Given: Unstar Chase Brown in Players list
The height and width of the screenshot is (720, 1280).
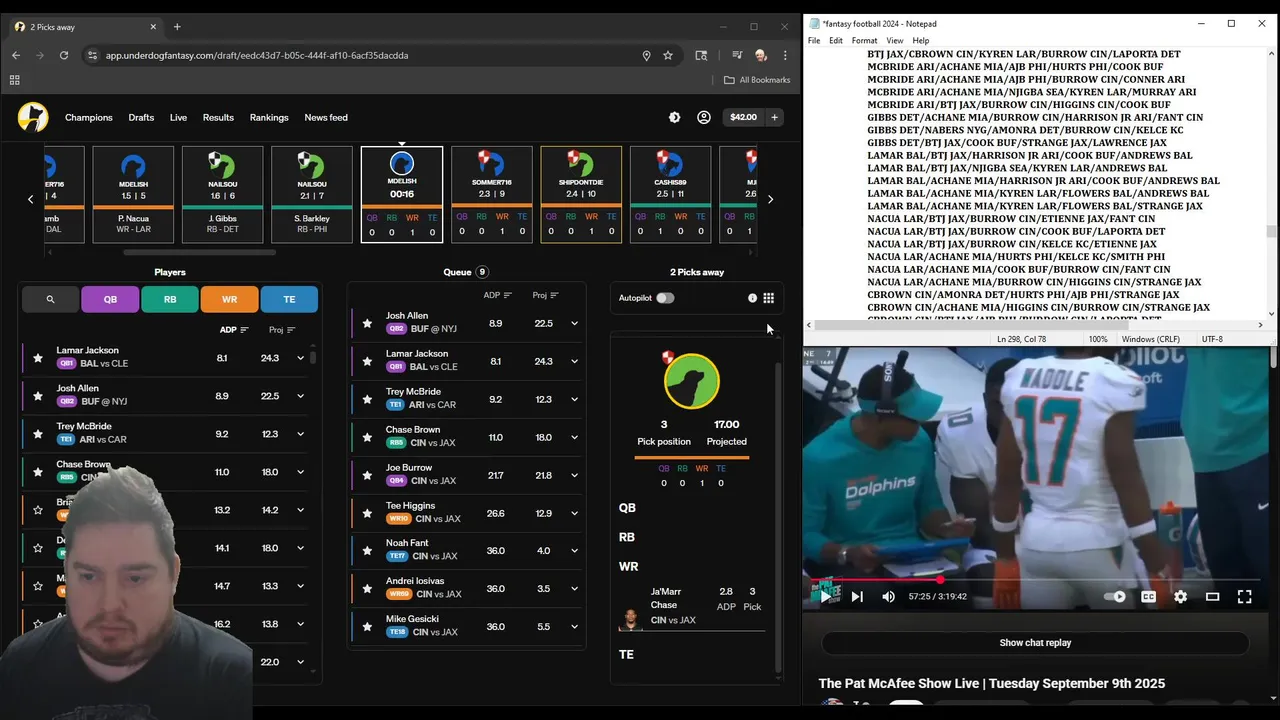Looking at the screenshot, I should click(38, 472).
